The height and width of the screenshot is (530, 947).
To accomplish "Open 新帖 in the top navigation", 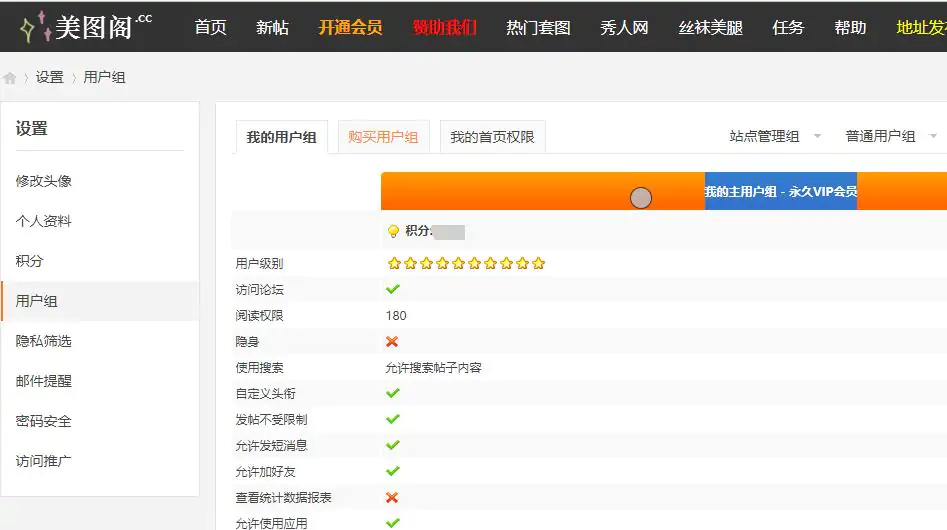I will point(272,27).
